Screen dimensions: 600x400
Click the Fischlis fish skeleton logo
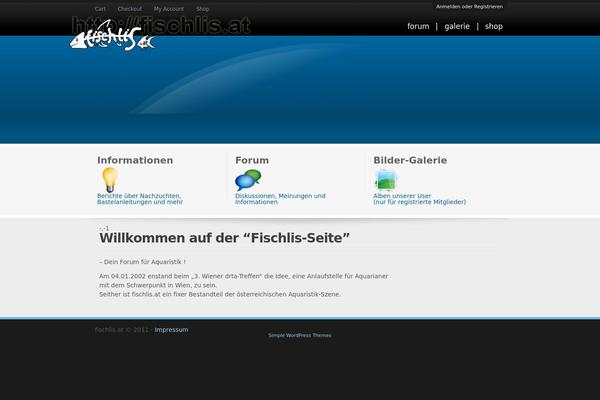[x=112, y=36]
